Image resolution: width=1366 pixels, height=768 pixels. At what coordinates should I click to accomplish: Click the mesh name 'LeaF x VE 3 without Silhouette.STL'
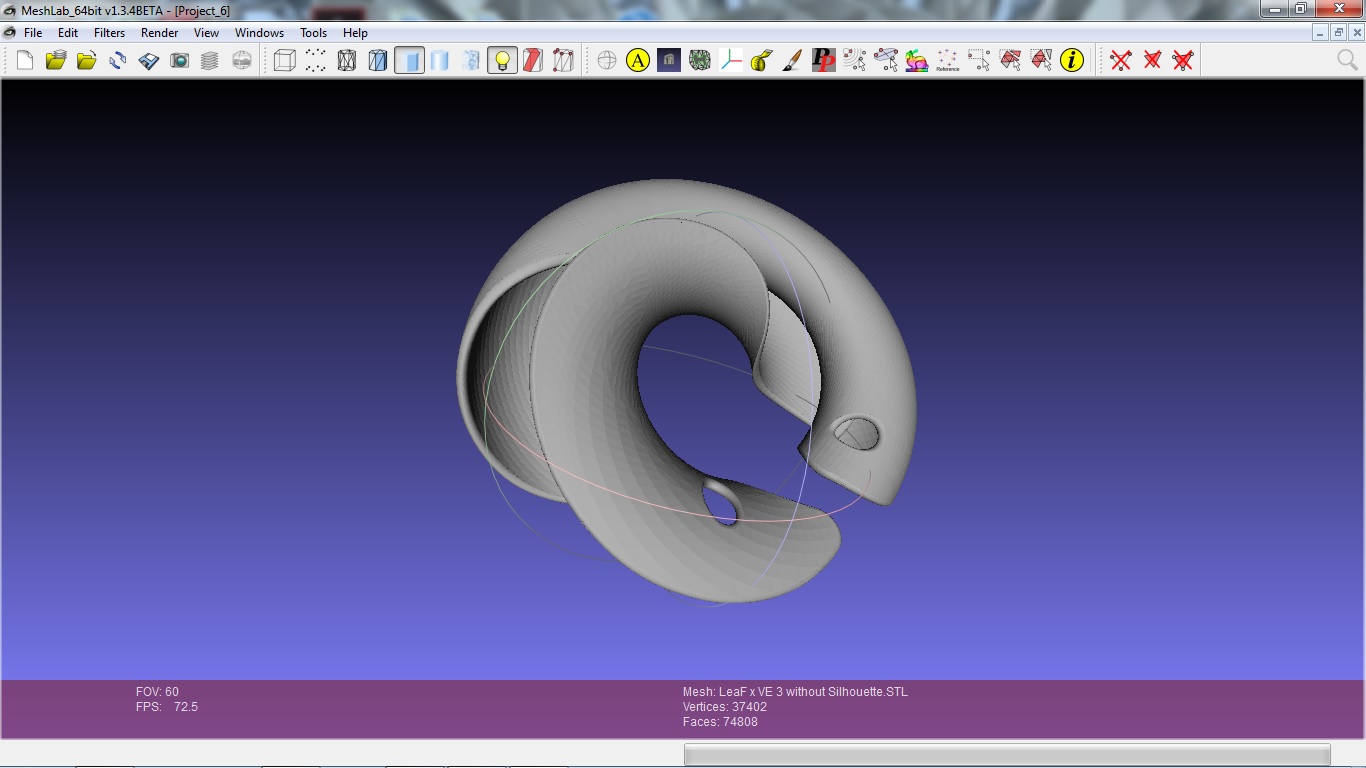(795, 692)
